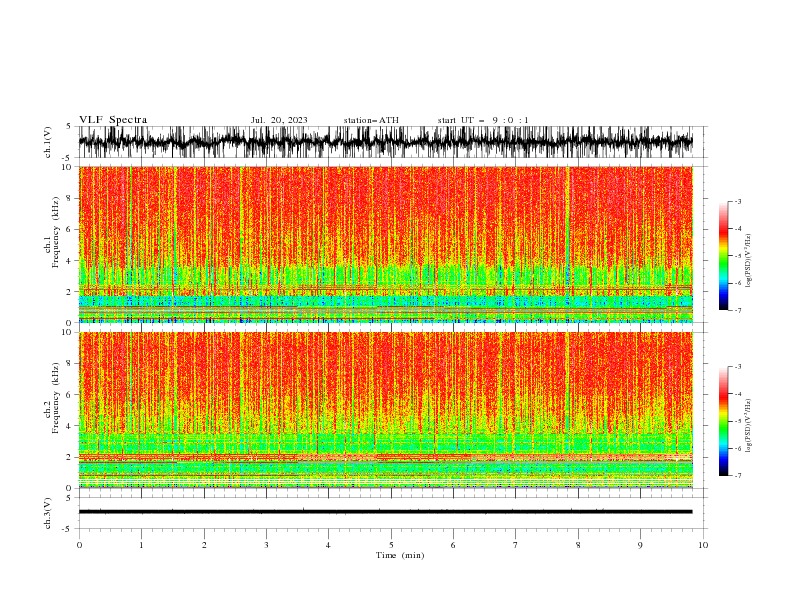Viewport: 792px width, 612px height.
Task: Click the ch.1 PSD color scale bar
Action: tap(723, 256)
